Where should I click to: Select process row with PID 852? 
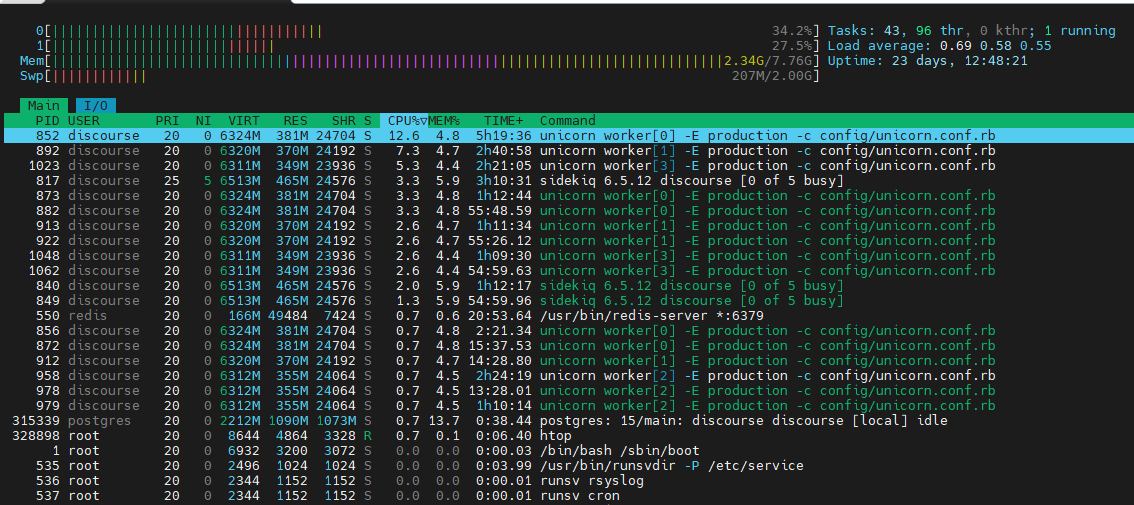pyautogui.click(x=567, y=136)
